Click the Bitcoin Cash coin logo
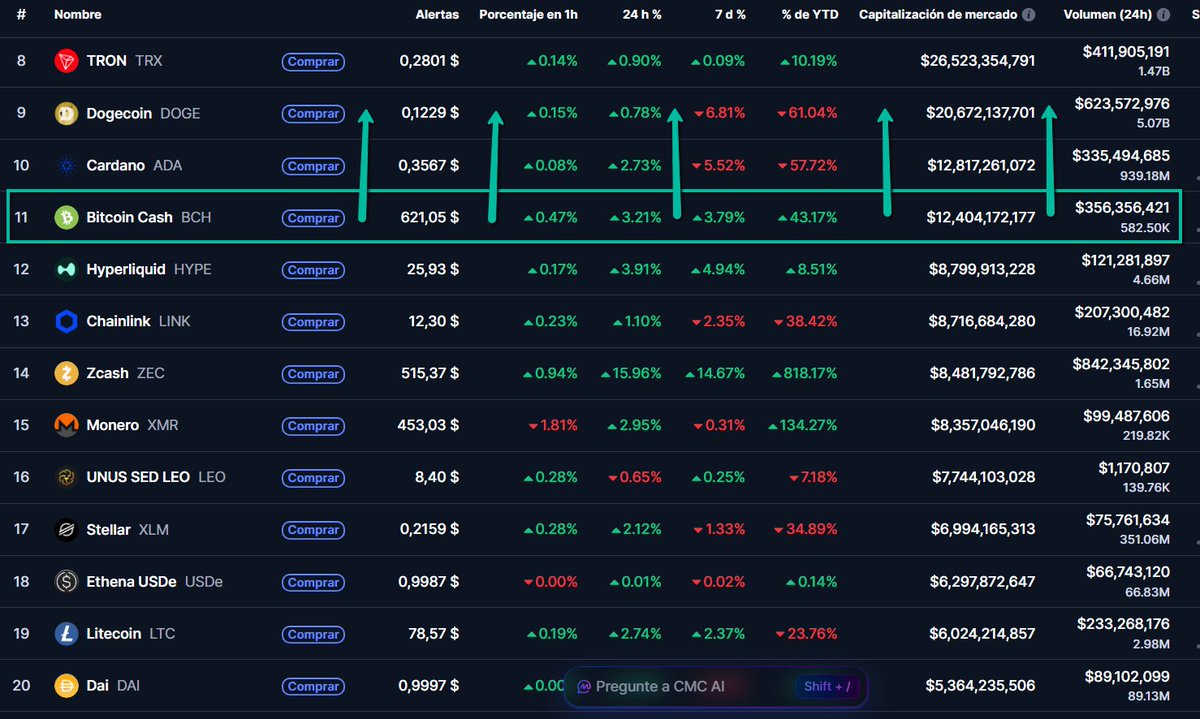Screen dimensions: 1200x719 pyautogui.click(x=66, y=217)
